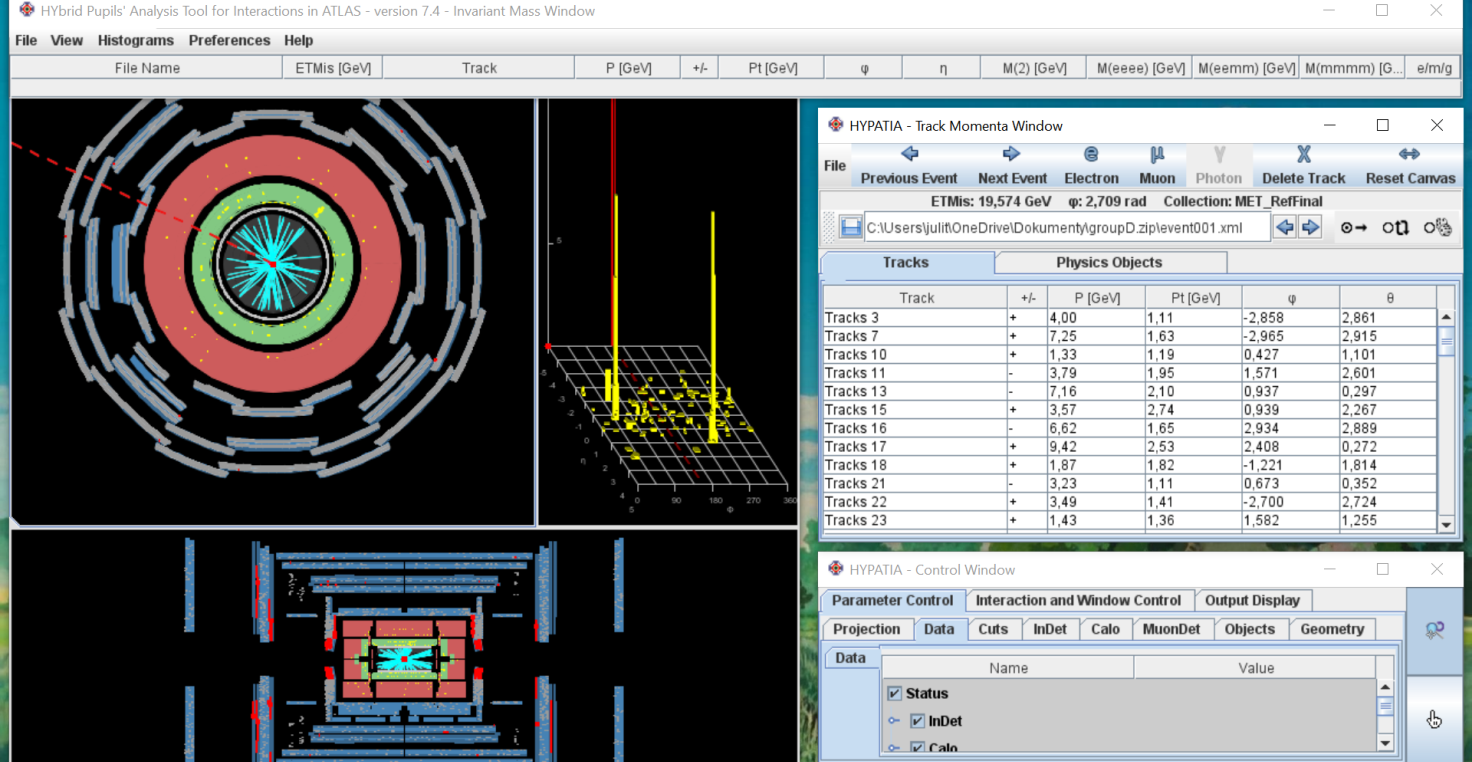Open the InDet sub-tab
This screenshot has height=762, width=1472.
click(1050, 629)
